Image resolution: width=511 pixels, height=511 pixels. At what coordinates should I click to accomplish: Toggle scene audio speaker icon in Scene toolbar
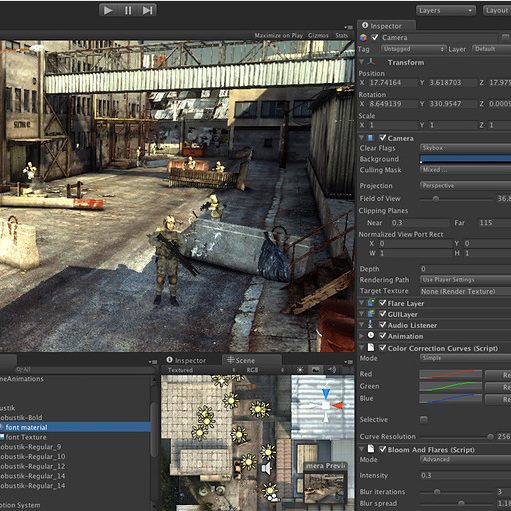coord(332,370)
